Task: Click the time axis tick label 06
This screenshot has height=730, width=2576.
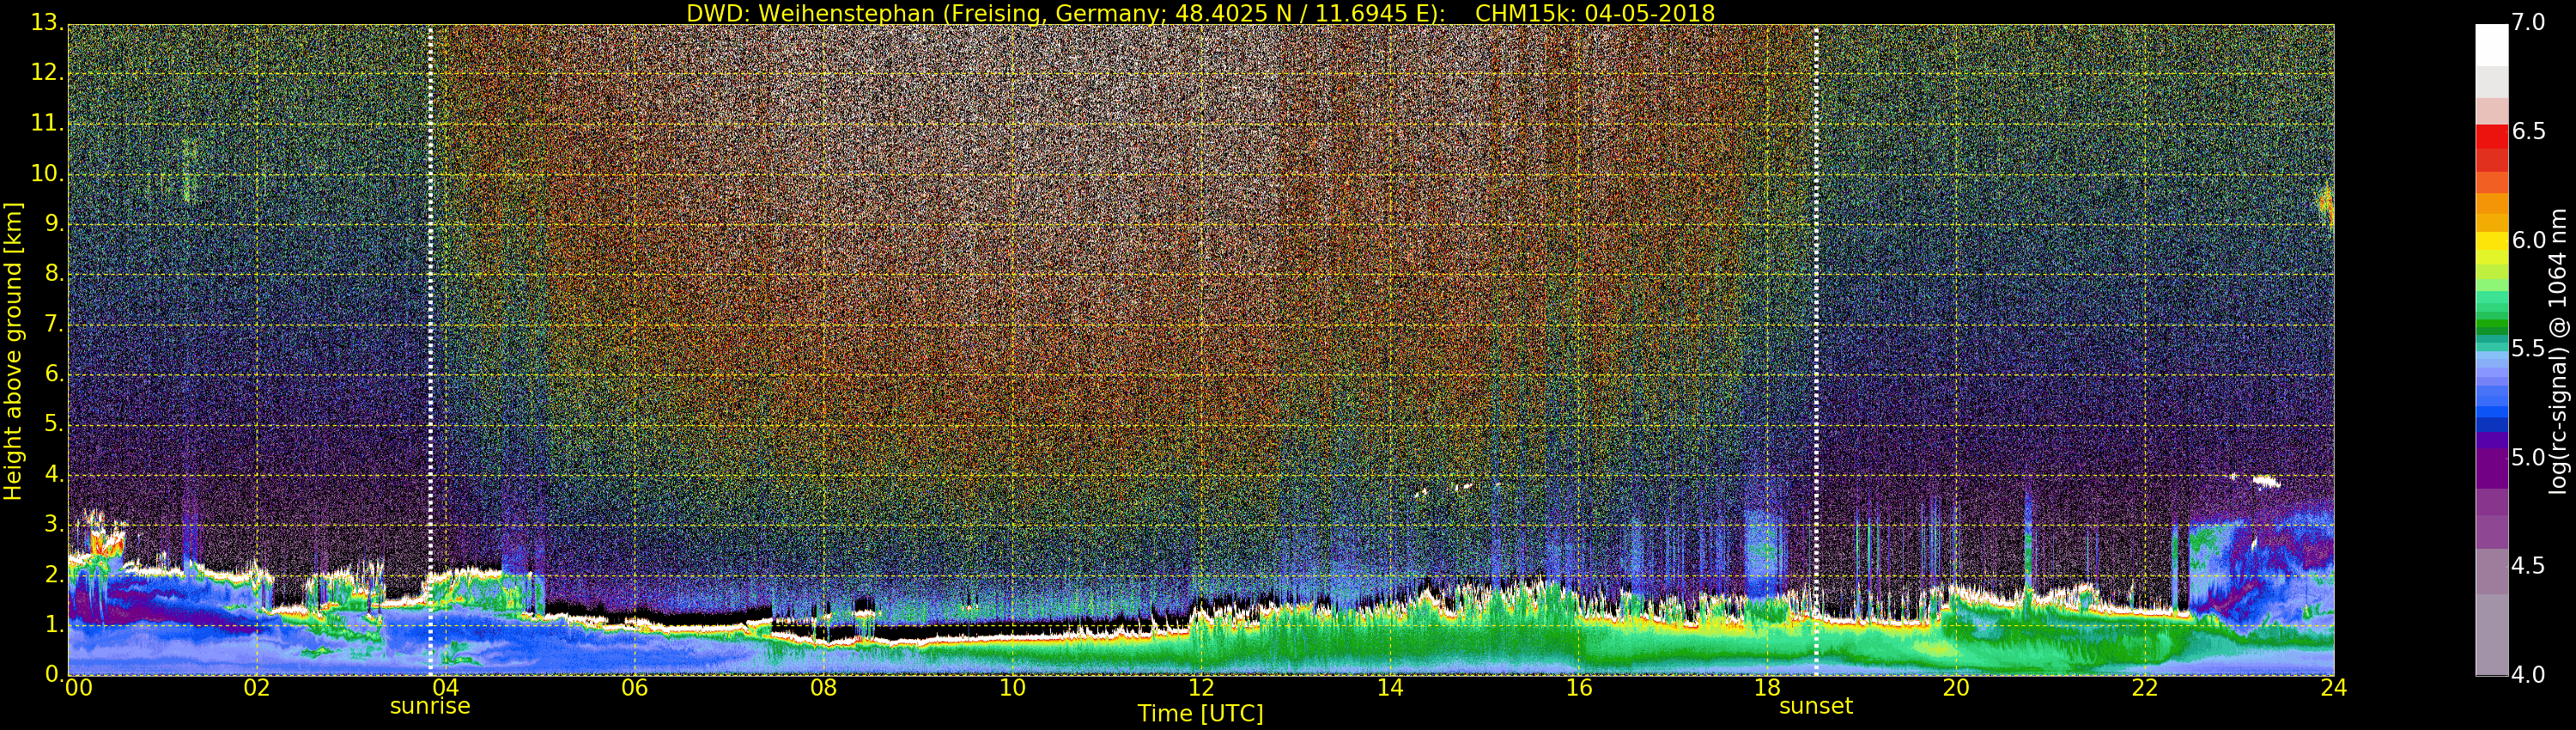Action: click(x=635, y=687)
